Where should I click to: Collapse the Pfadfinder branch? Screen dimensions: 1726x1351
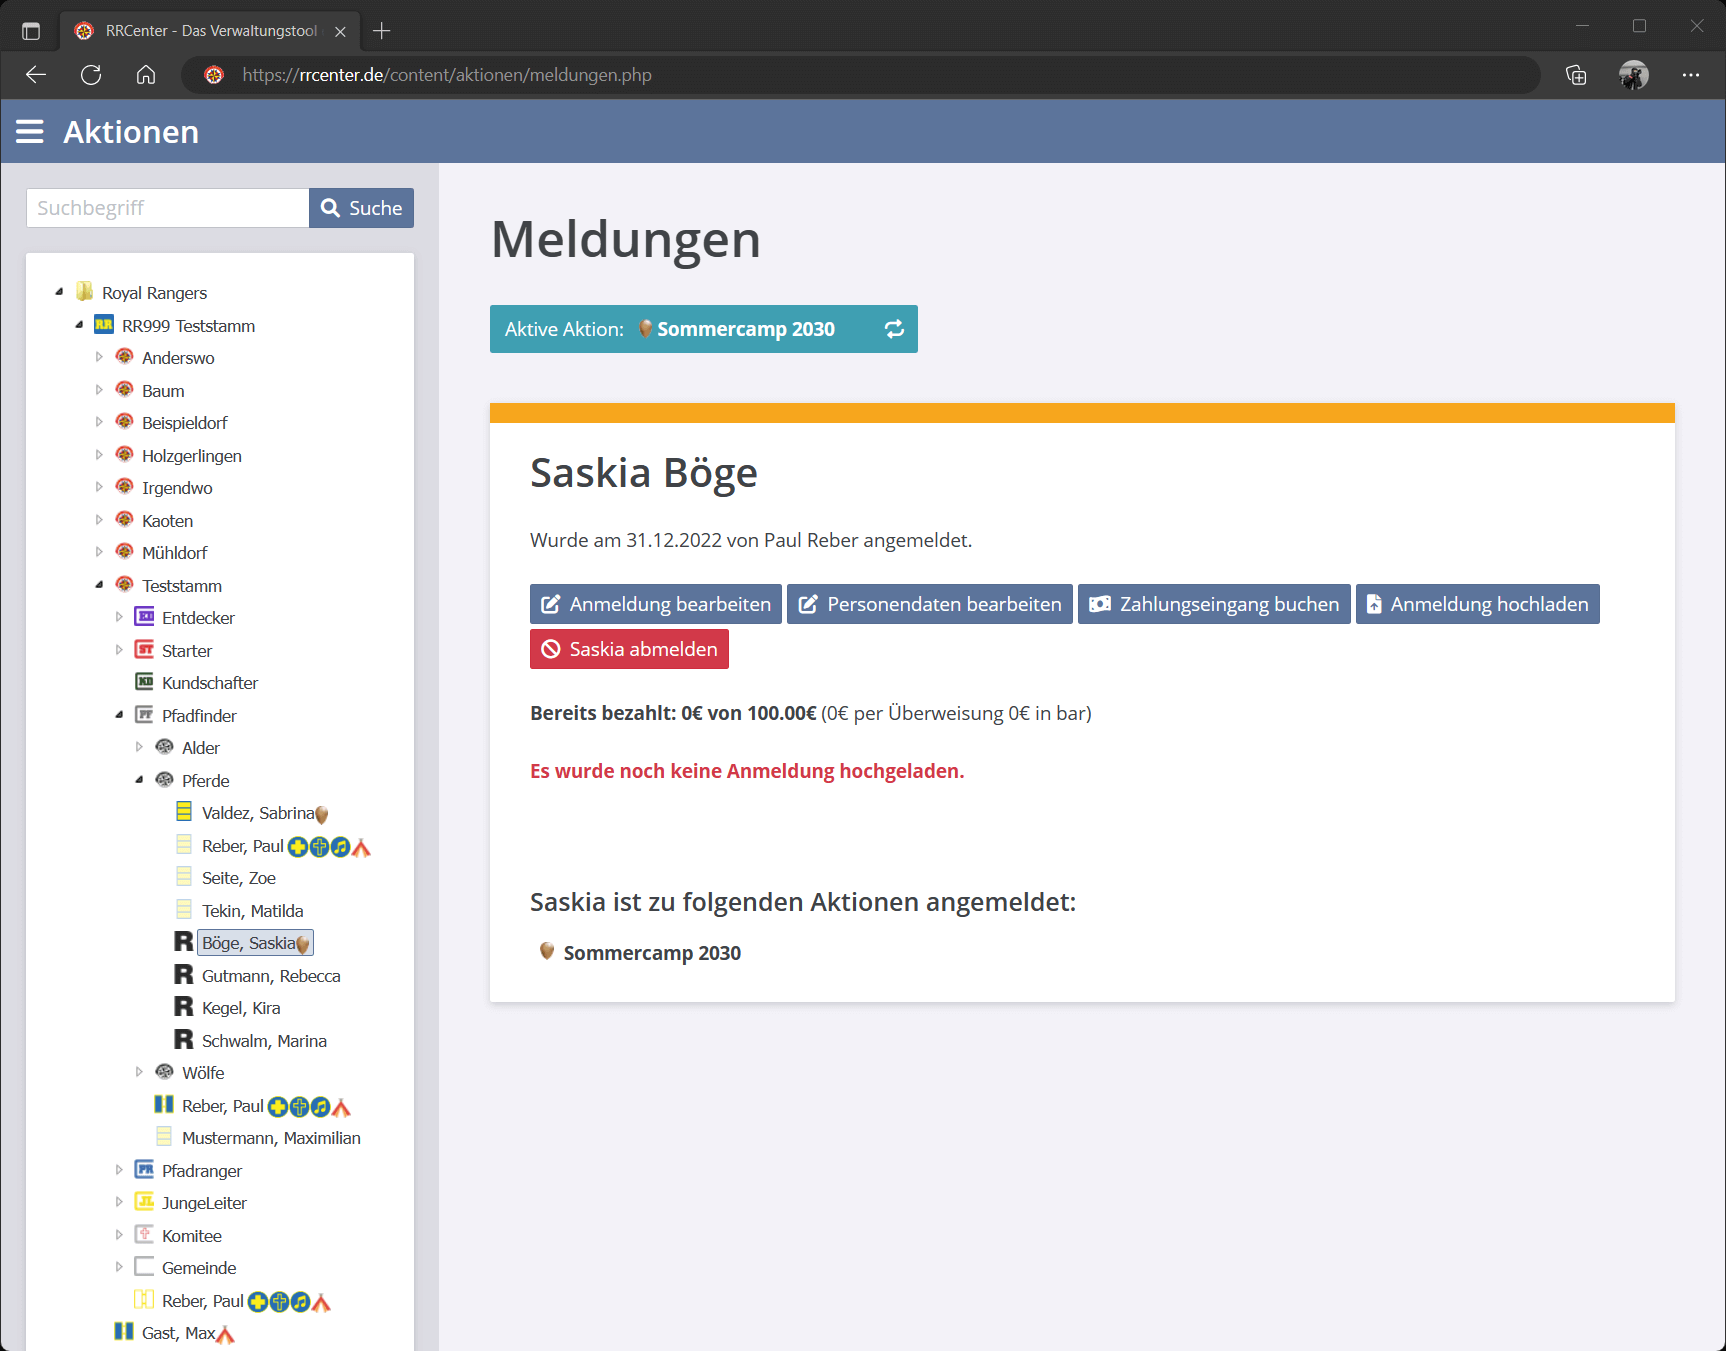pos(119,714)
